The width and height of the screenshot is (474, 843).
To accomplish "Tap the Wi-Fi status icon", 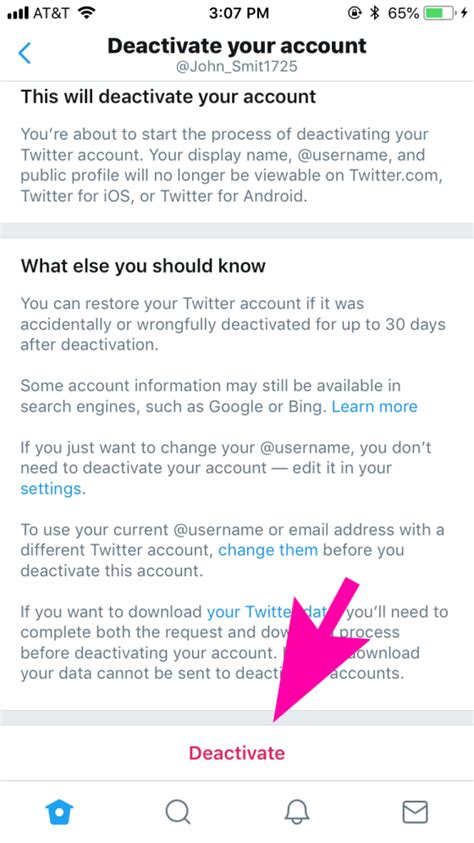I will 85,13.
